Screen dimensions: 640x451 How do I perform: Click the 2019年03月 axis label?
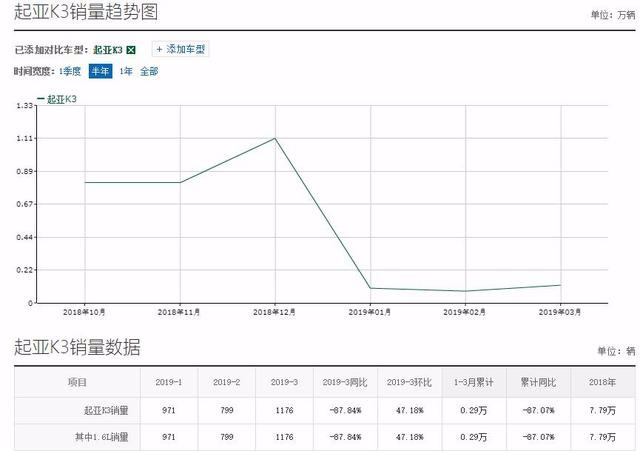560,312
